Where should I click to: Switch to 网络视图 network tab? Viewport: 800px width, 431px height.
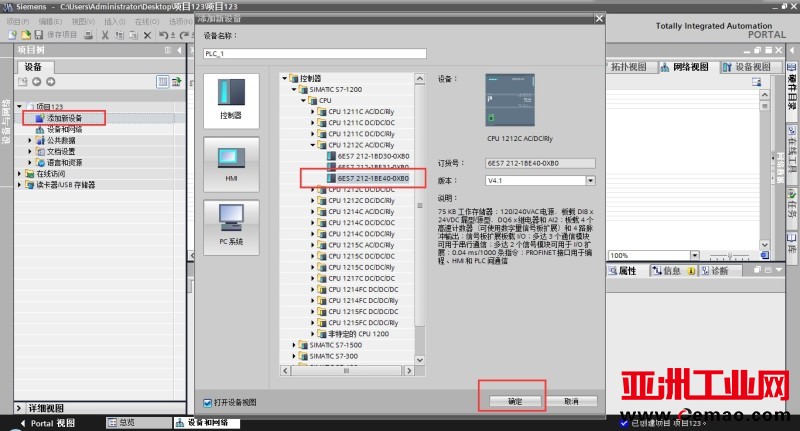(686, 67)
